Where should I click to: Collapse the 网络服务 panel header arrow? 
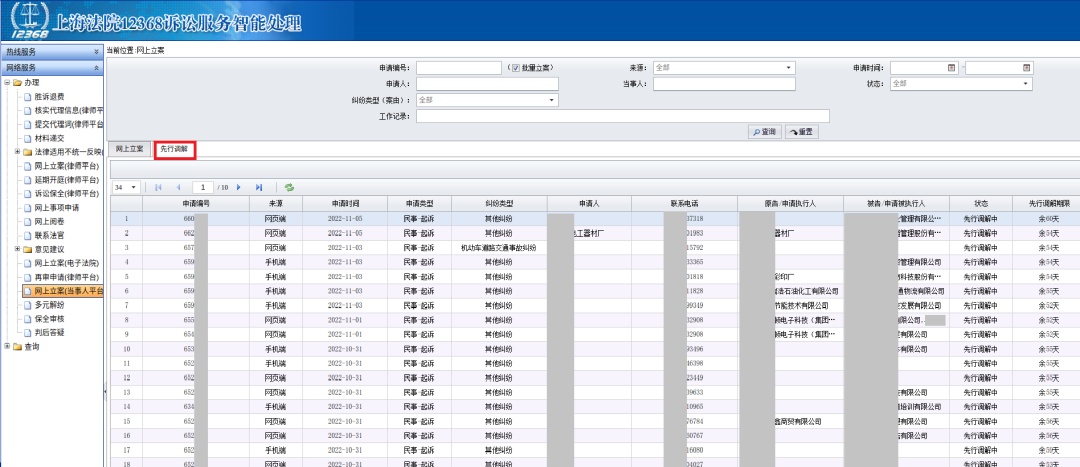[x=96, y=67]
